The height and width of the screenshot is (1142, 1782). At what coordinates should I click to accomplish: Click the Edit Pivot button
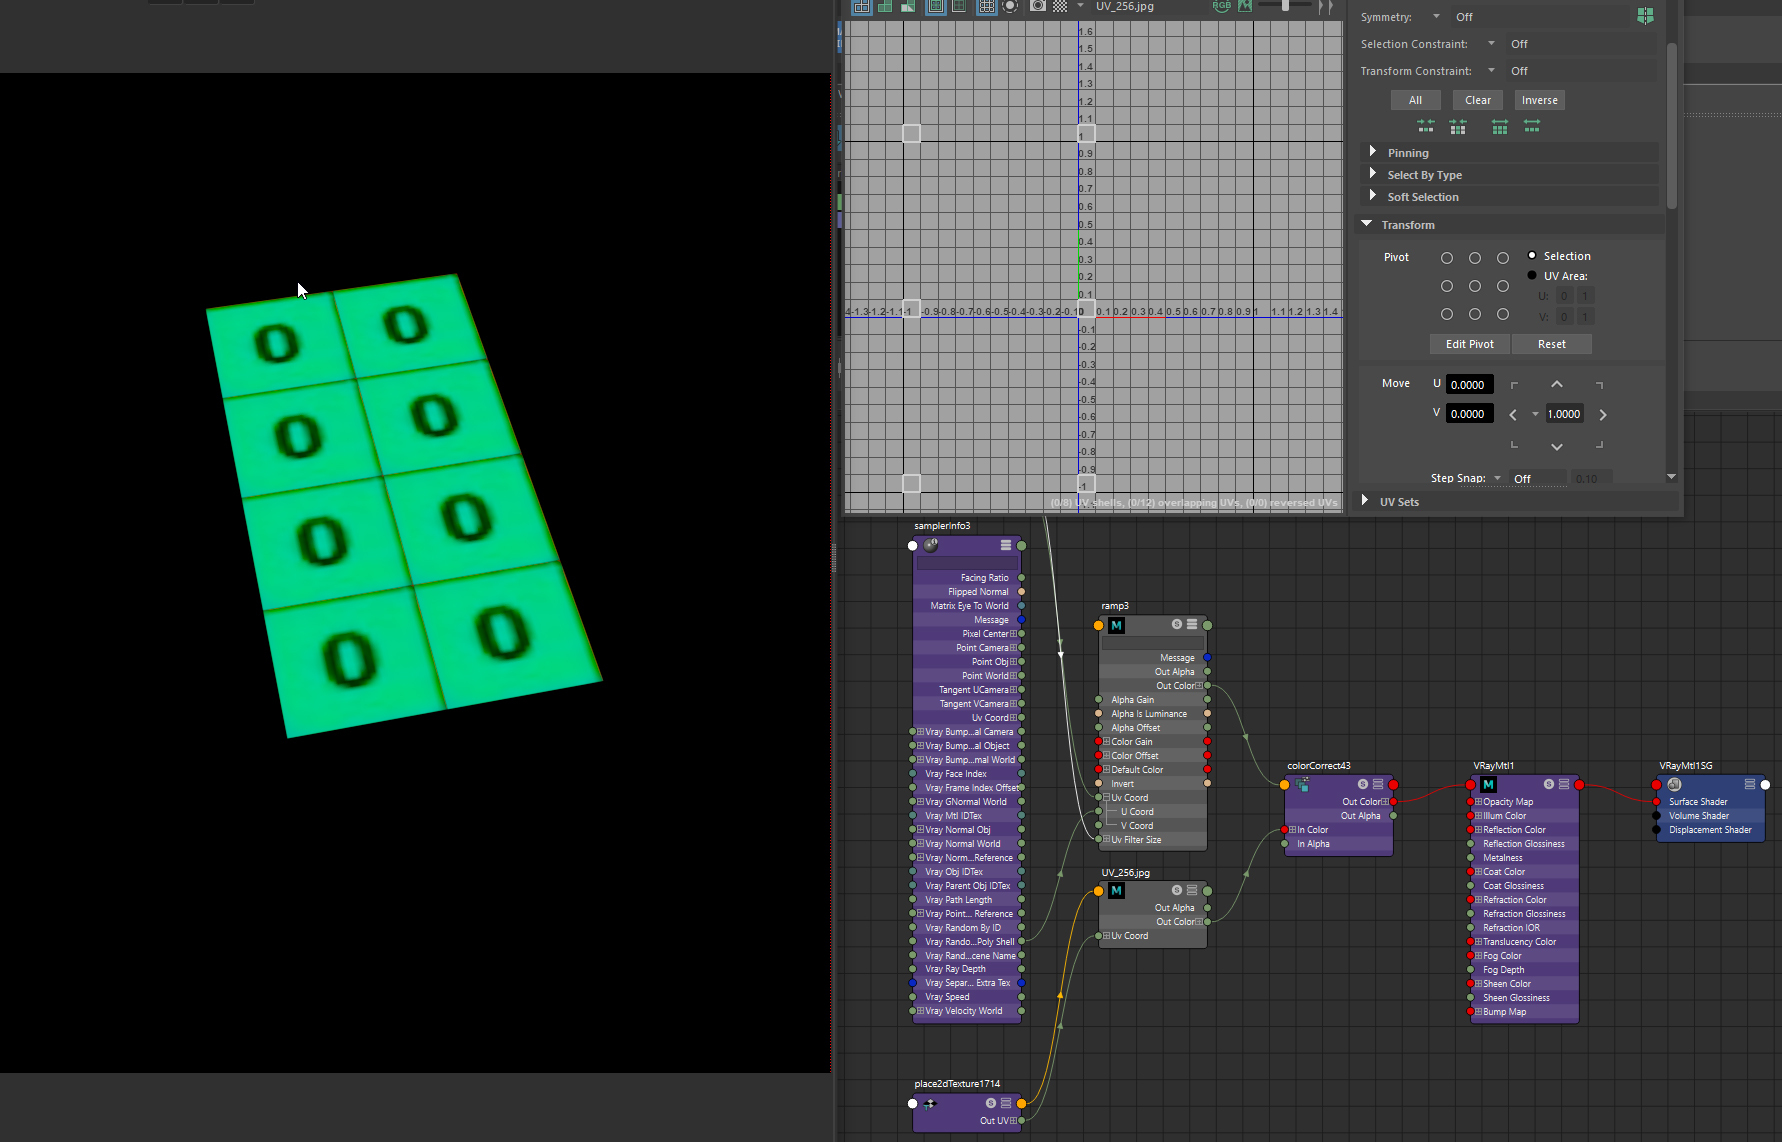click(x=1470, y=344)
